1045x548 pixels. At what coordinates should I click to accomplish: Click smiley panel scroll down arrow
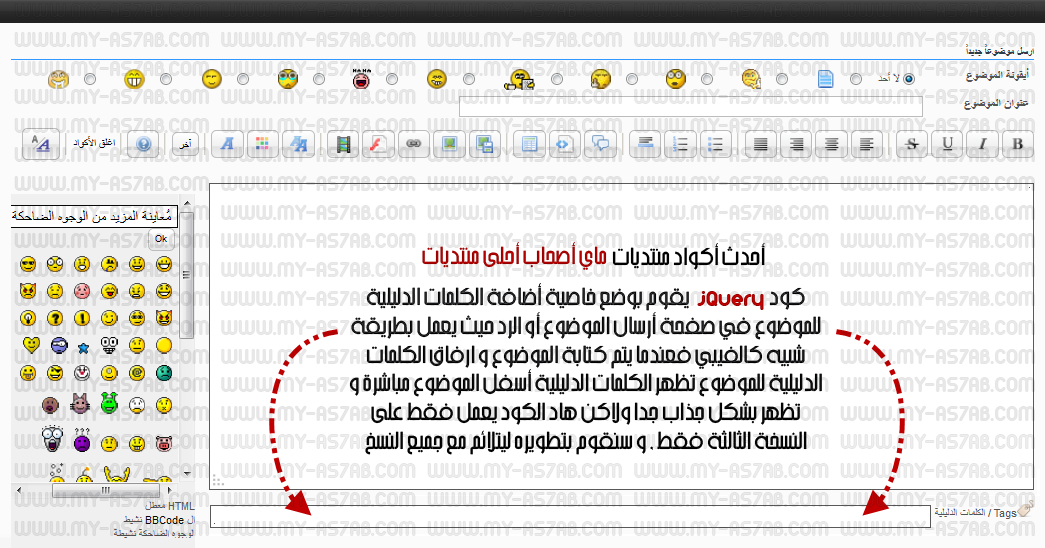(187, 473)
